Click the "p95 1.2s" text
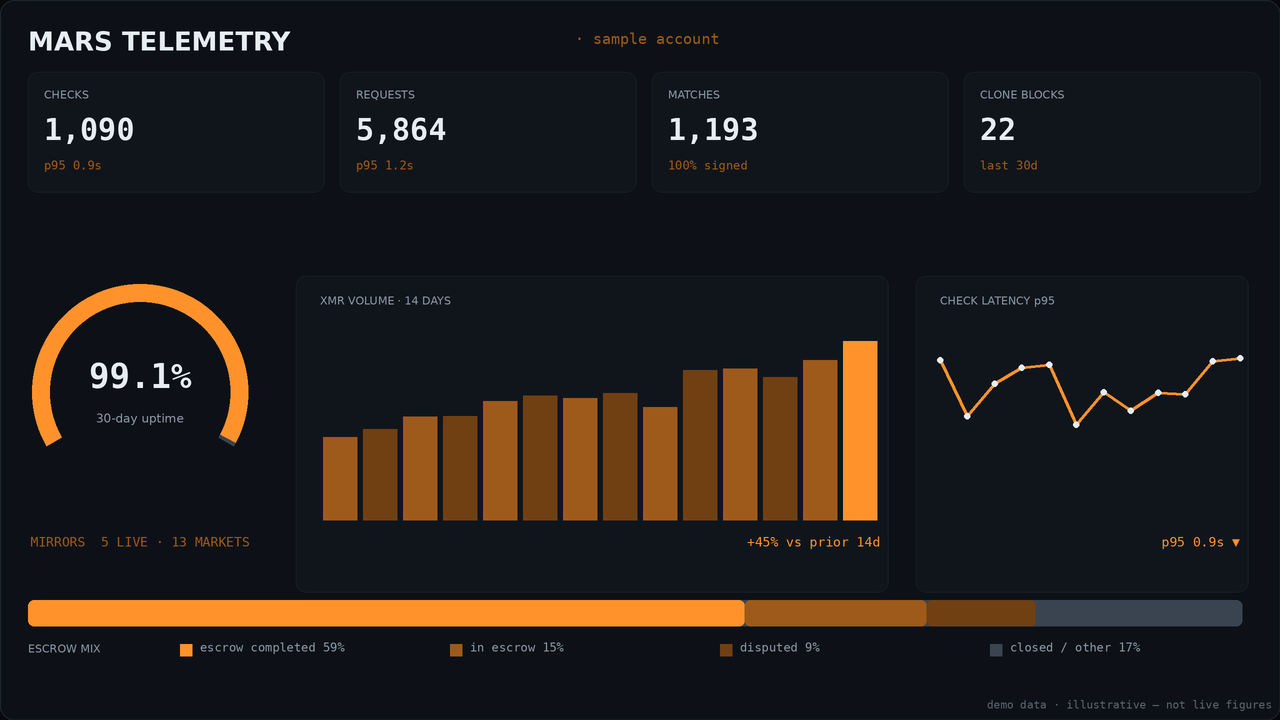This screenshot has width=1280, height=720. click(x=384, y=166)
